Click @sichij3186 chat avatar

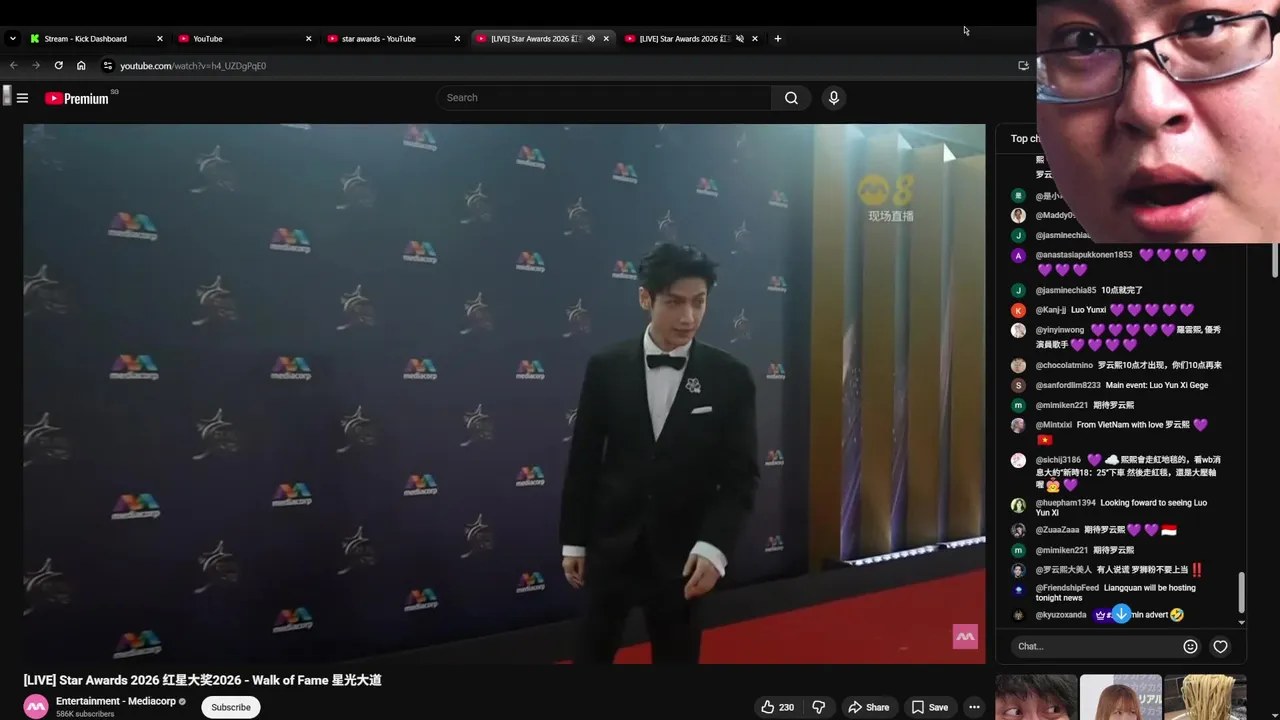pos(1018,460)
